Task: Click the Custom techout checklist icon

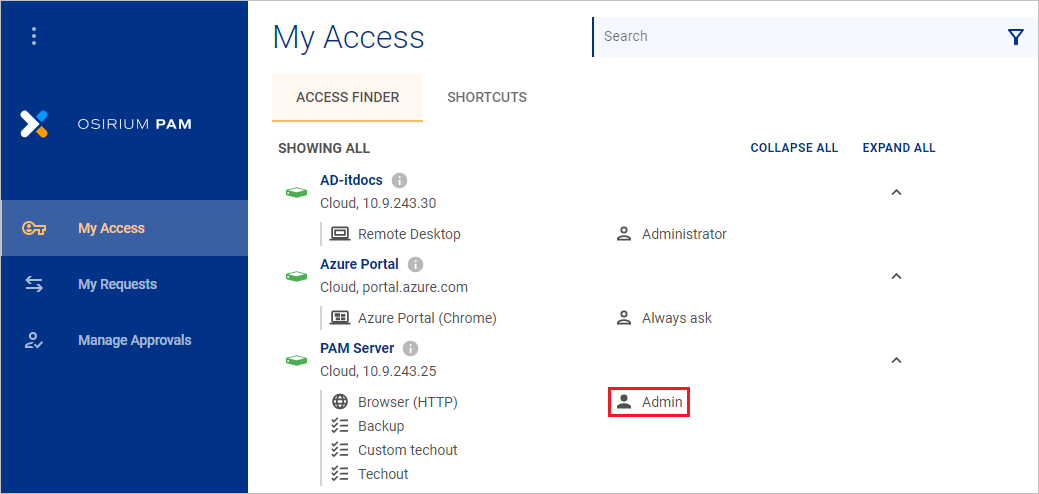Action: [340, 450]
